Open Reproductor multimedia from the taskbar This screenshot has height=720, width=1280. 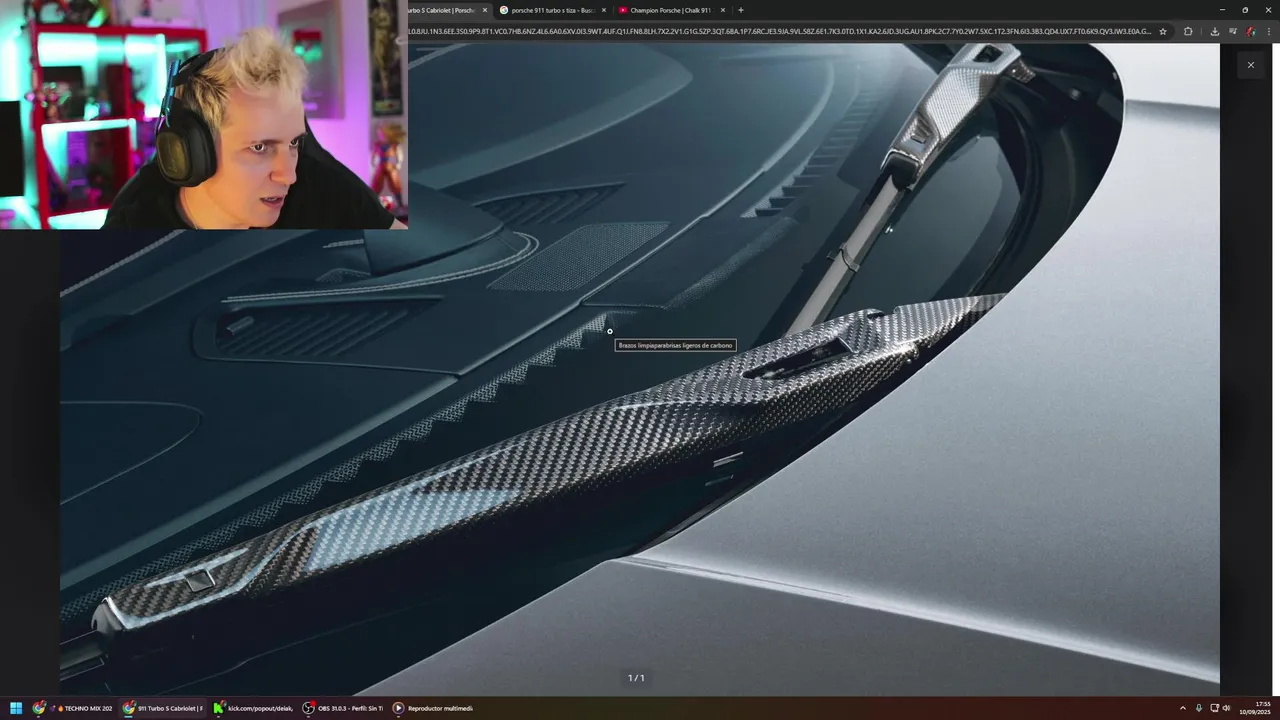[433, 708]
